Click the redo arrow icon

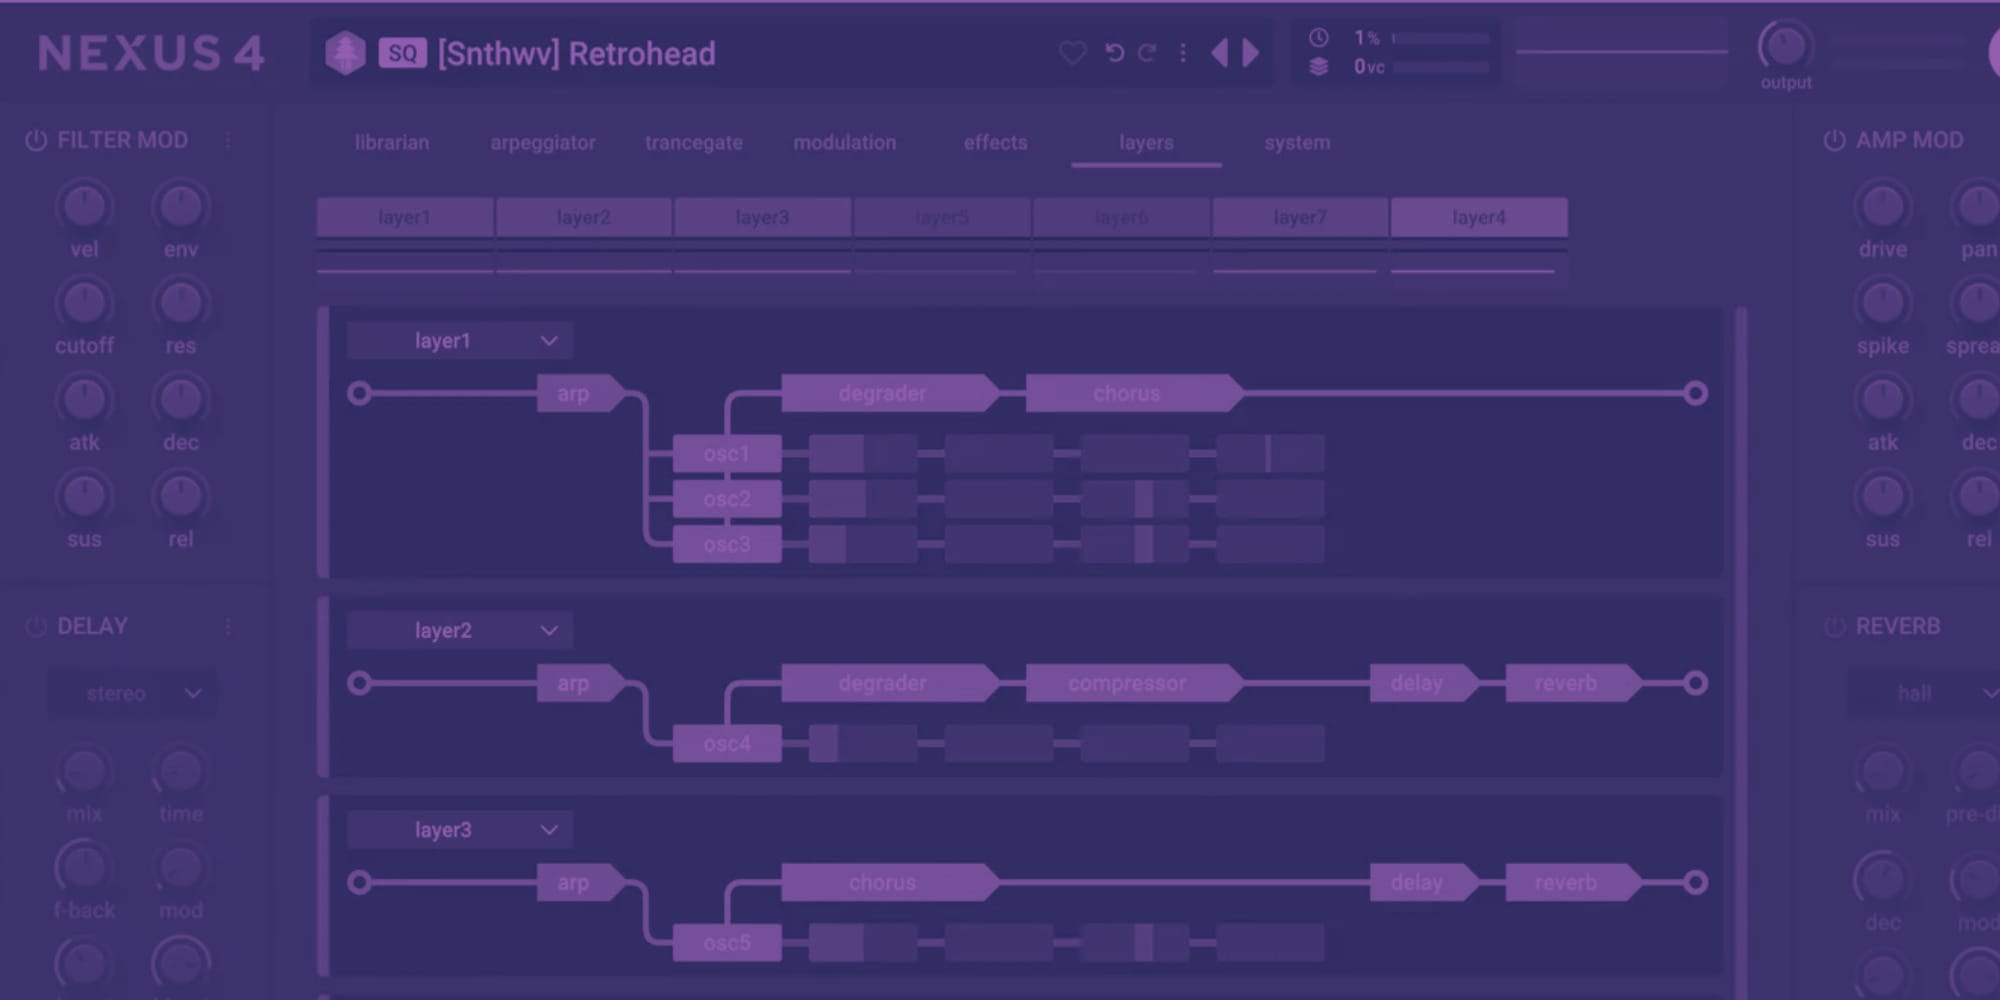1147,52
